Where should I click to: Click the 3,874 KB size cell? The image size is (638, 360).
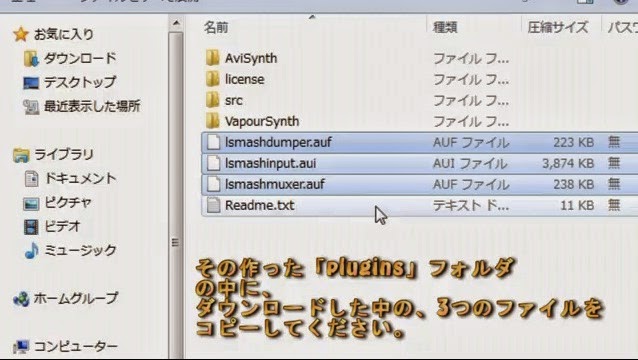(568, 164)
